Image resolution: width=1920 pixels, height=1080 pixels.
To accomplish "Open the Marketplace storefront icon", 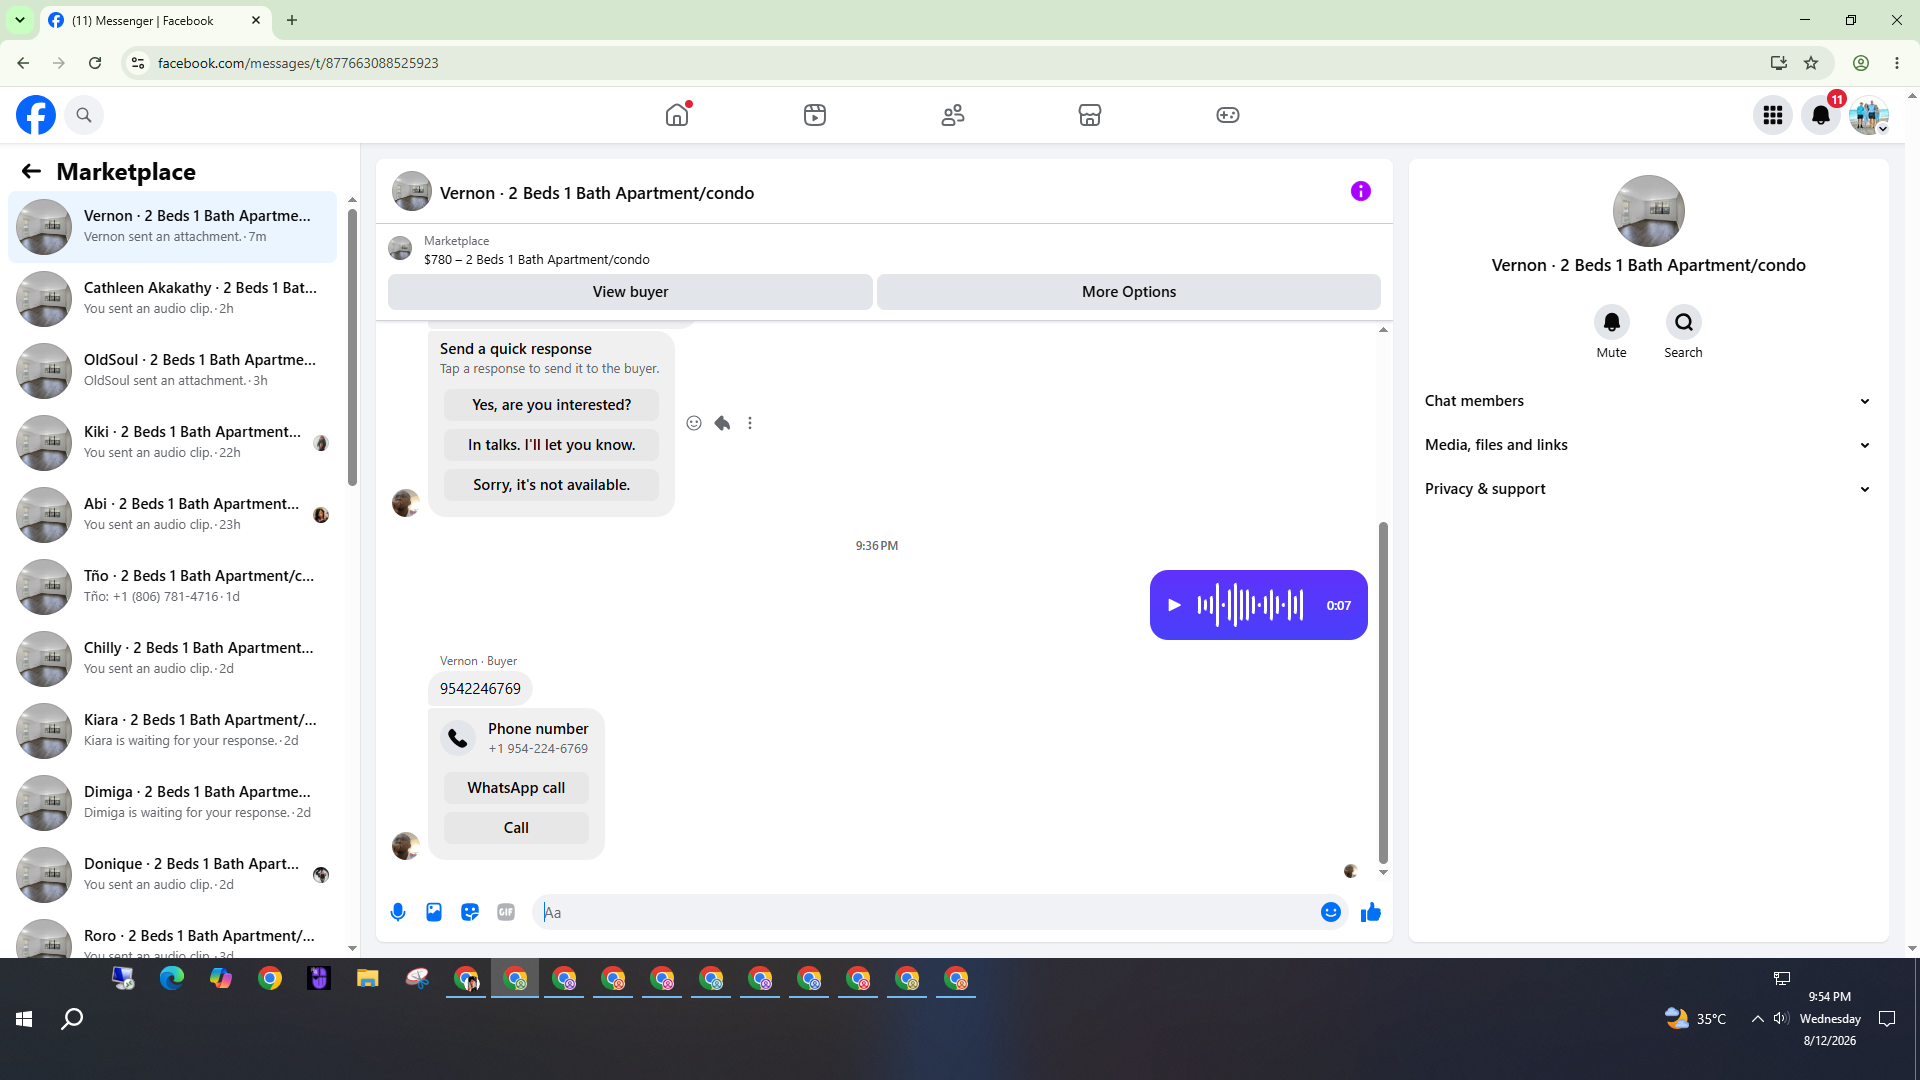I will pos(1090,115).
